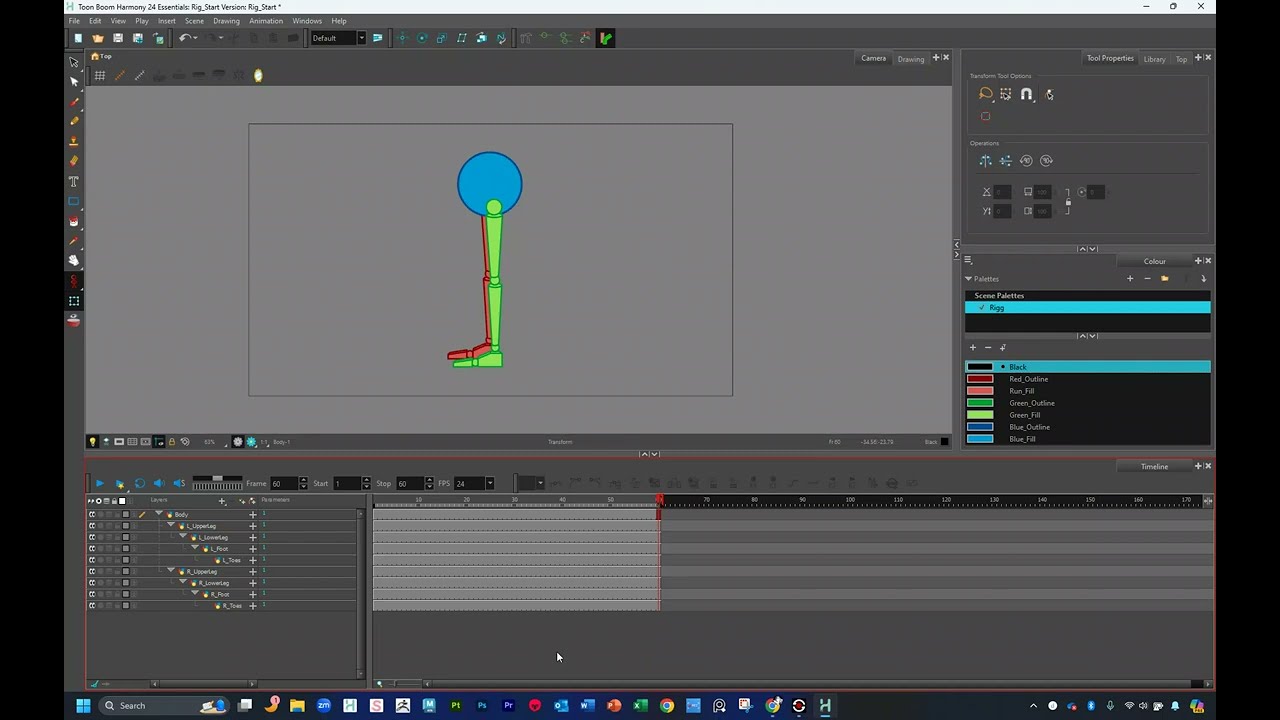Open the FPS dropdown arrow
The height and width of the screenshot is (720, 1280).
(x=489, y=484)
